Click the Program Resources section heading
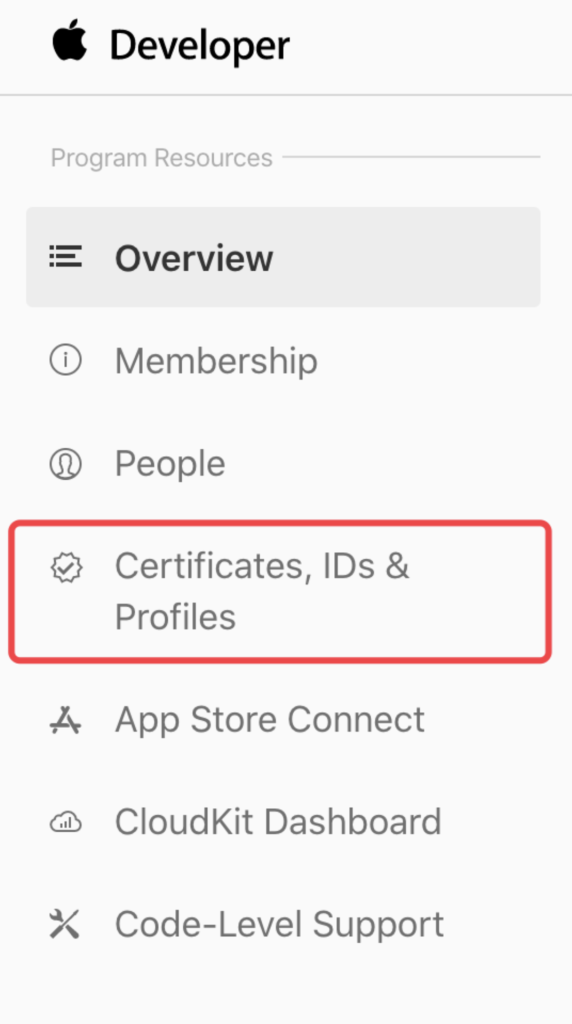This screenshot has height=1024, width=572. 161,157
